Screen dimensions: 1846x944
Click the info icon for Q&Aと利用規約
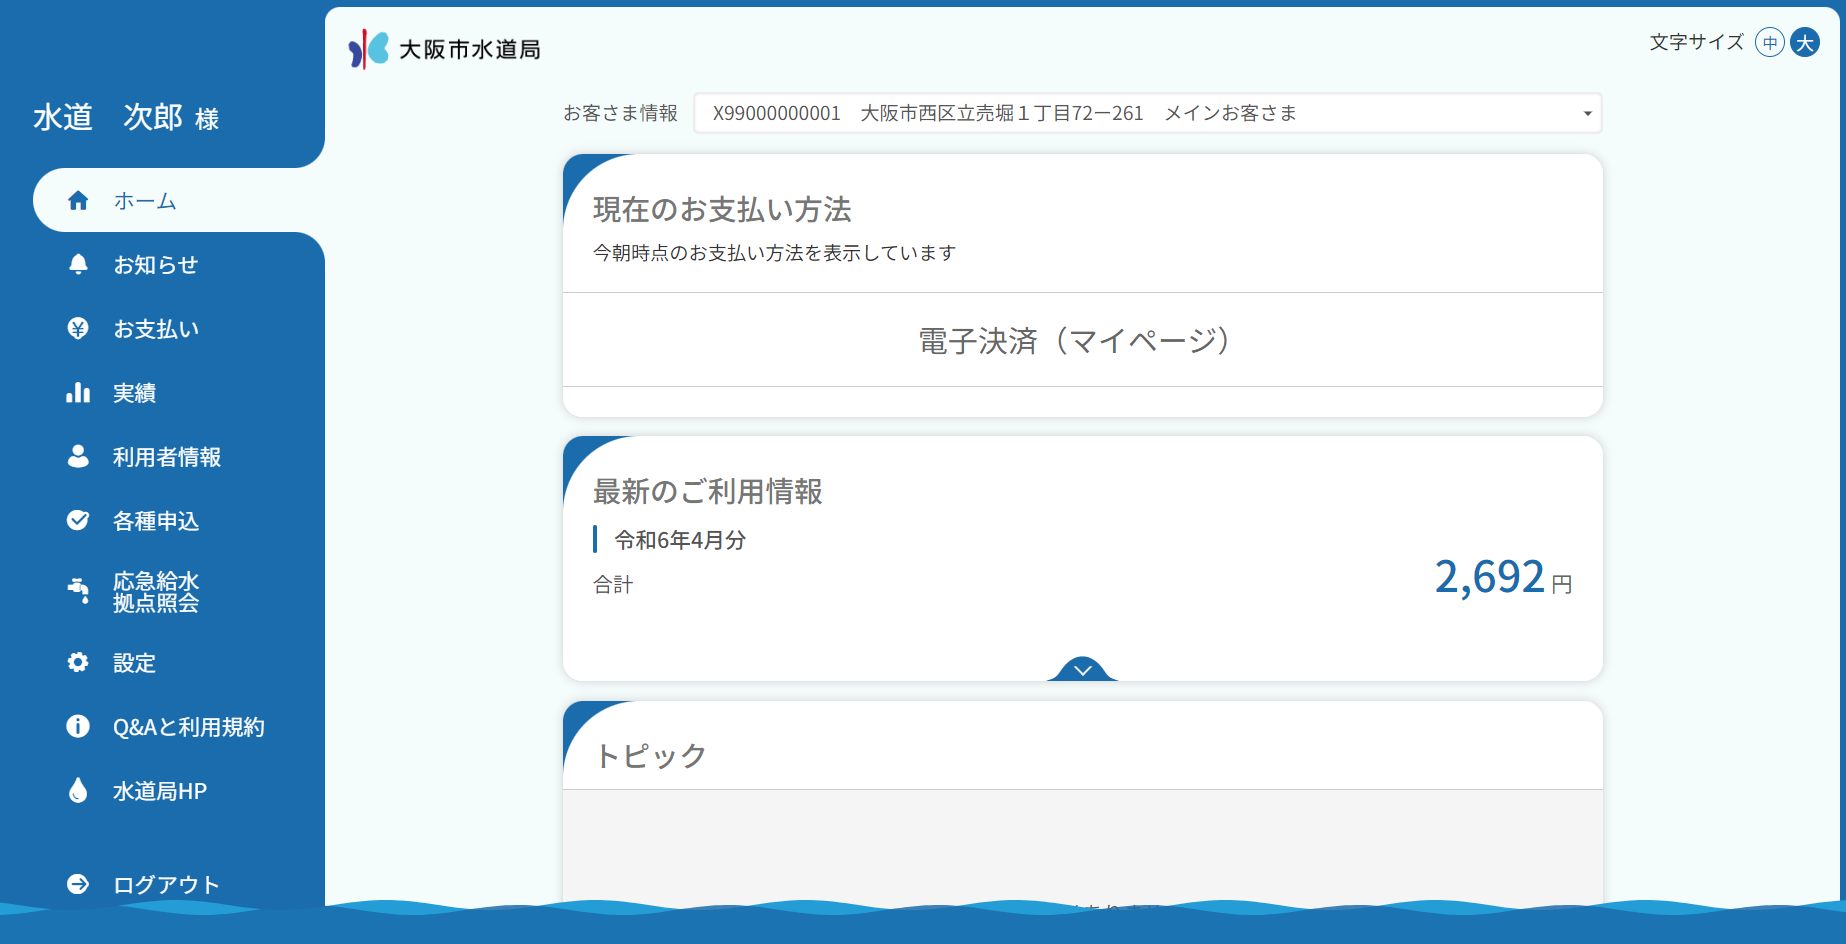(79, 726)
